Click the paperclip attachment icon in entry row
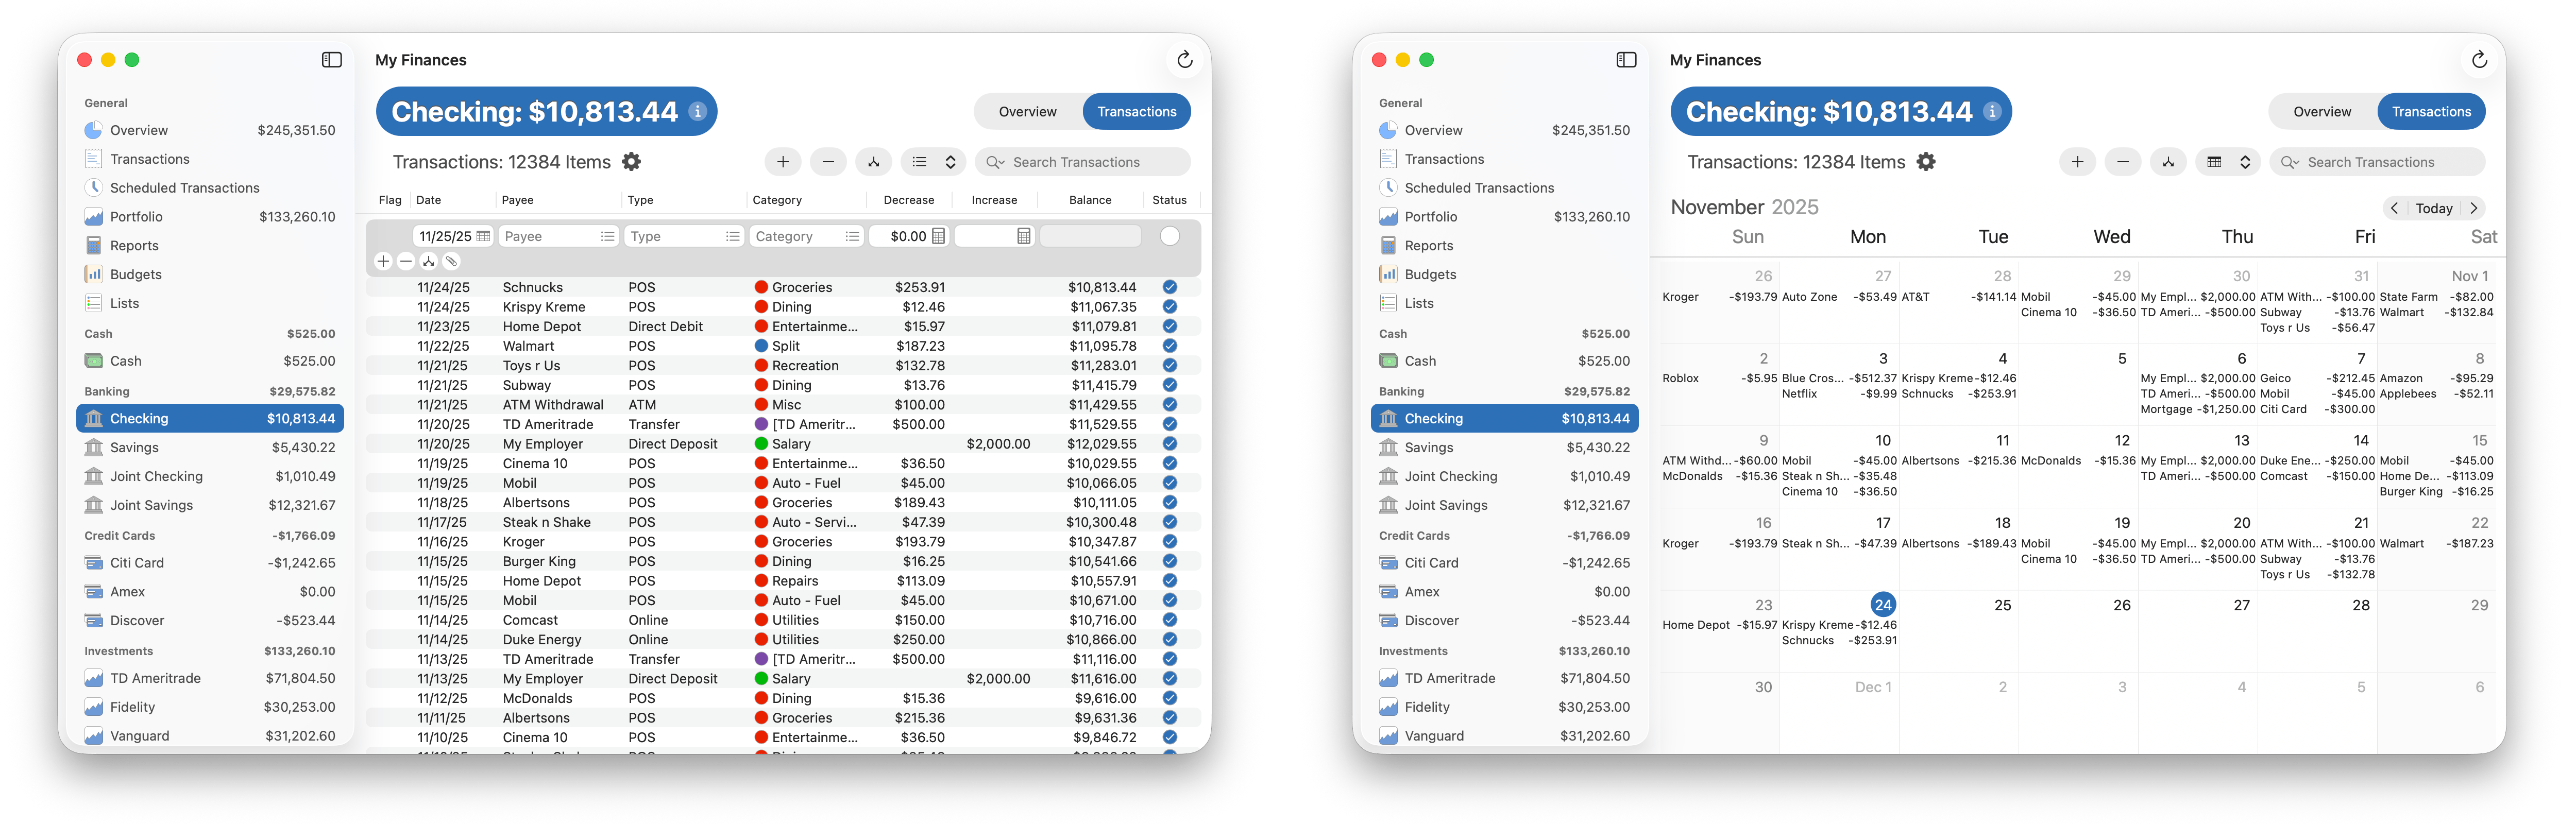Image resolution: width=2576 pixels, height=824 pixels. (452, 261)
